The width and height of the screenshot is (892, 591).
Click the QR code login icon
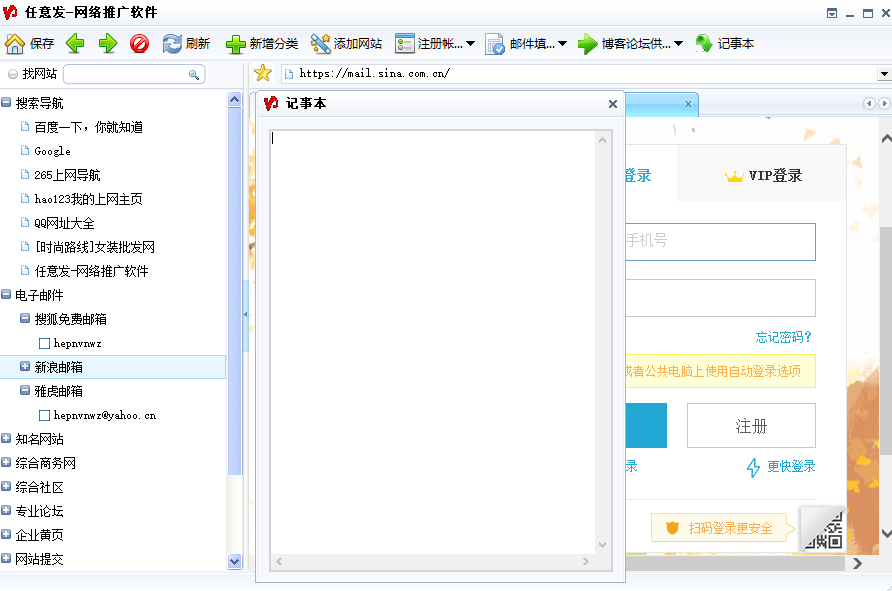[823, 530]
